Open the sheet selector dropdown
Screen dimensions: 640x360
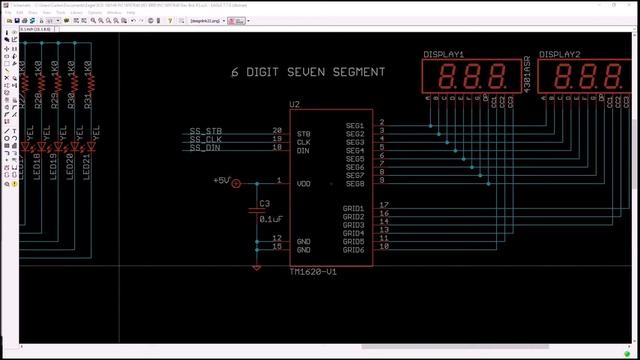53,21
